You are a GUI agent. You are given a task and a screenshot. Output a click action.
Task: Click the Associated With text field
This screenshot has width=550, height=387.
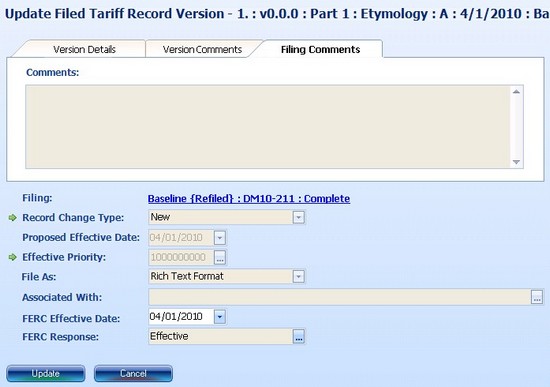(x=340, y=297)
